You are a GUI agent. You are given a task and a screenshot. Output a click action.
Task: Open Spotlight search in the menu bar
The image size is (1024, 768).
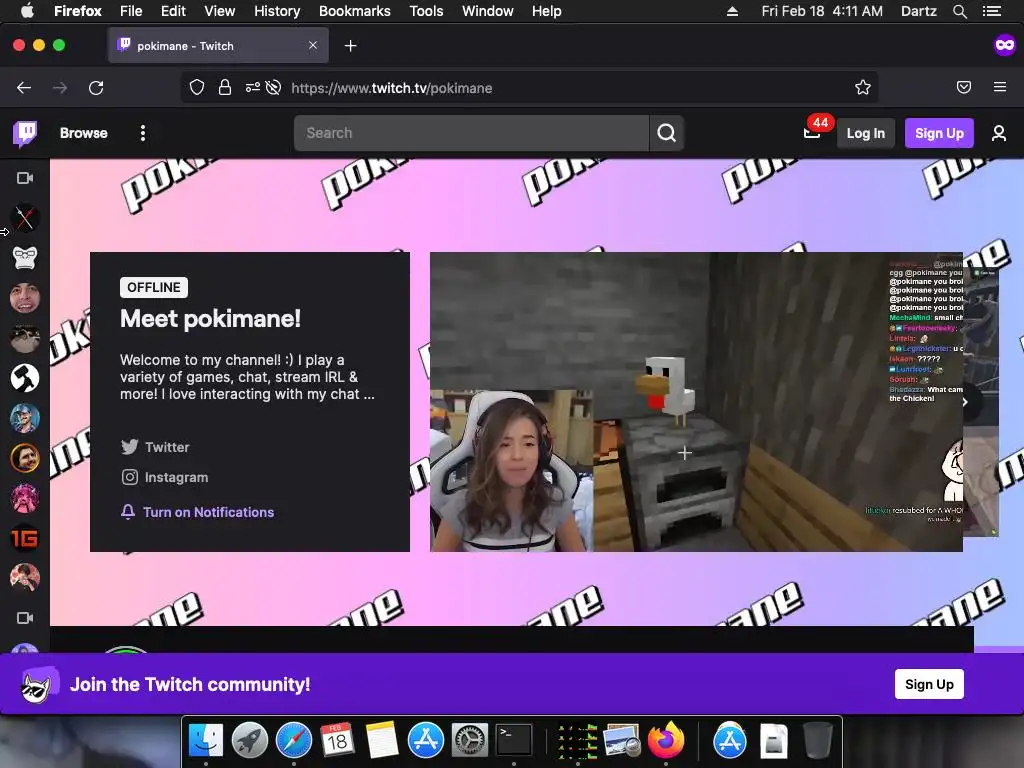[x=960, y=11]
